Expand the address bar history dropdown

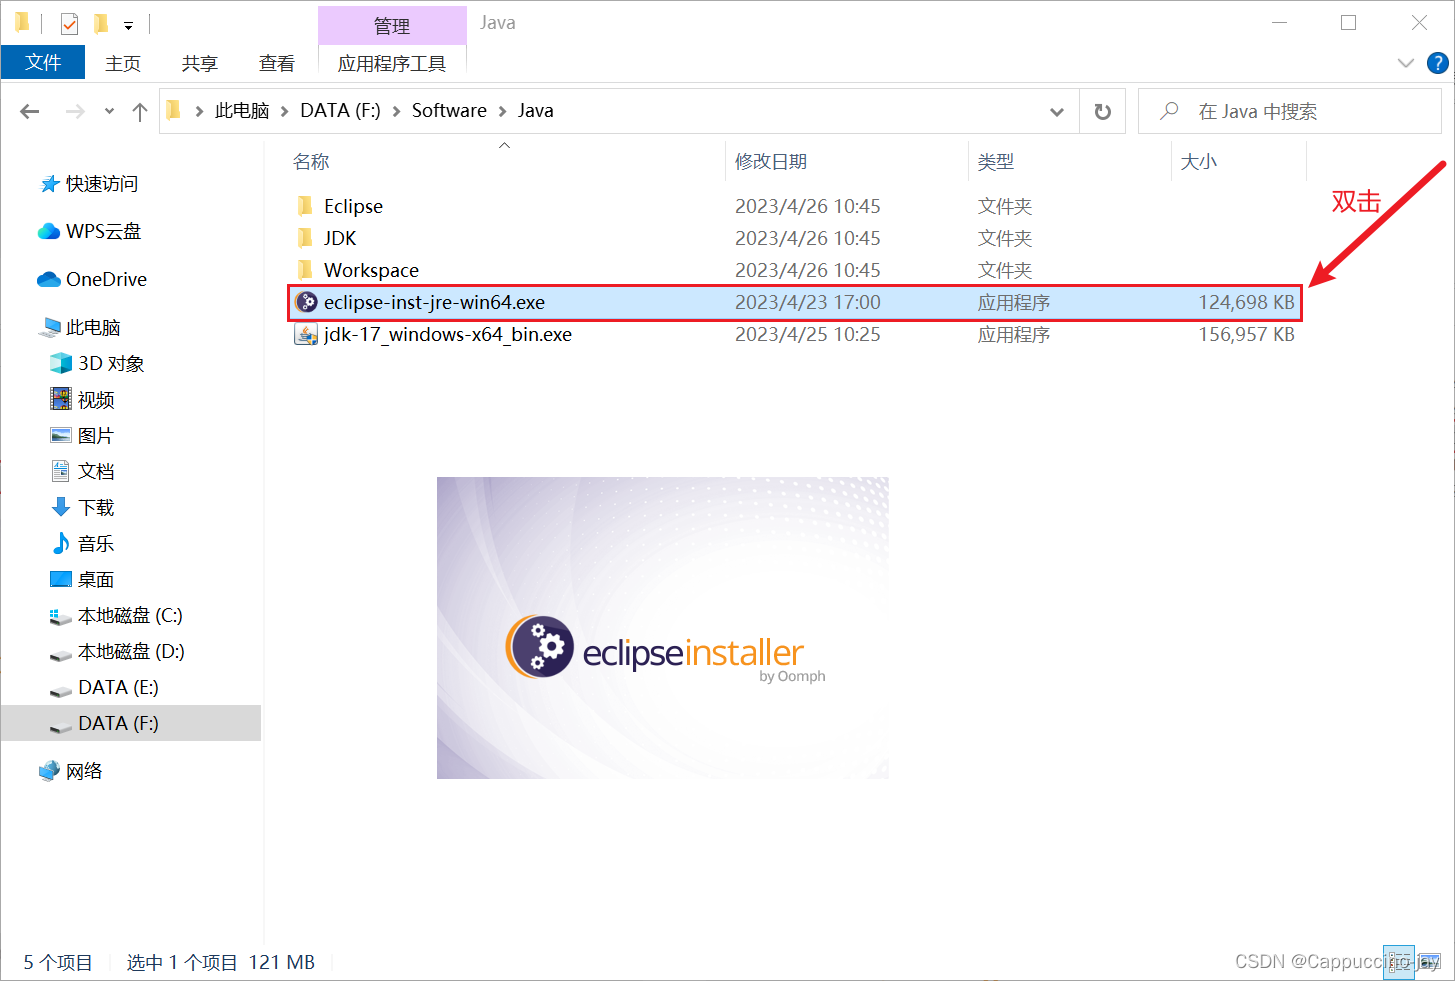coord(1057,112)
